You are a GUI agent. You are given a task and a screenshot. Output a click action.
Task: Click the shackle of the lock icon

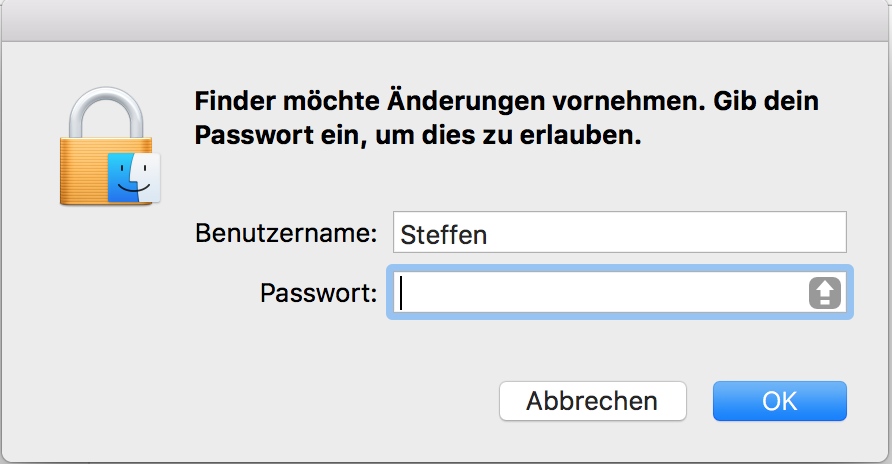[106, 113]
